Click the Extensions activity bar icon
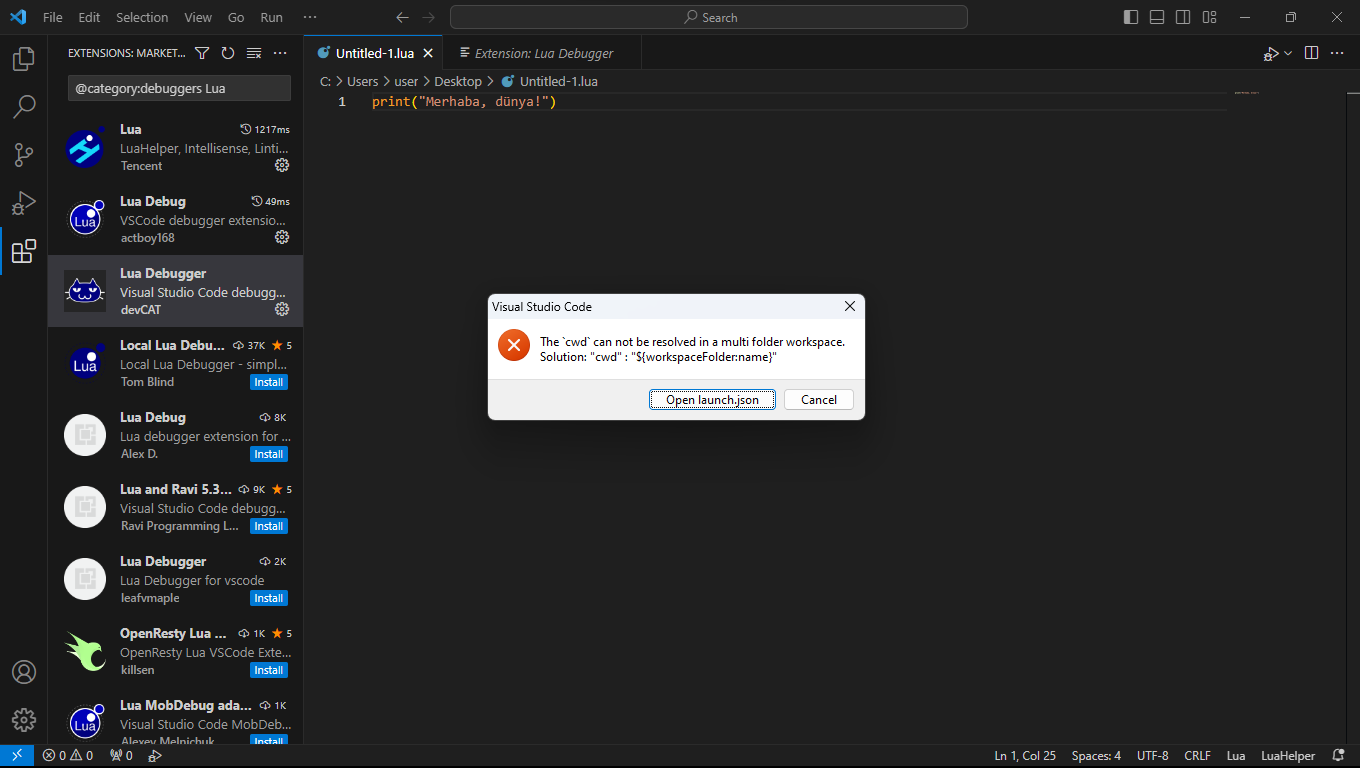The width and height of the screenshot is (1360, 768). 24,251
